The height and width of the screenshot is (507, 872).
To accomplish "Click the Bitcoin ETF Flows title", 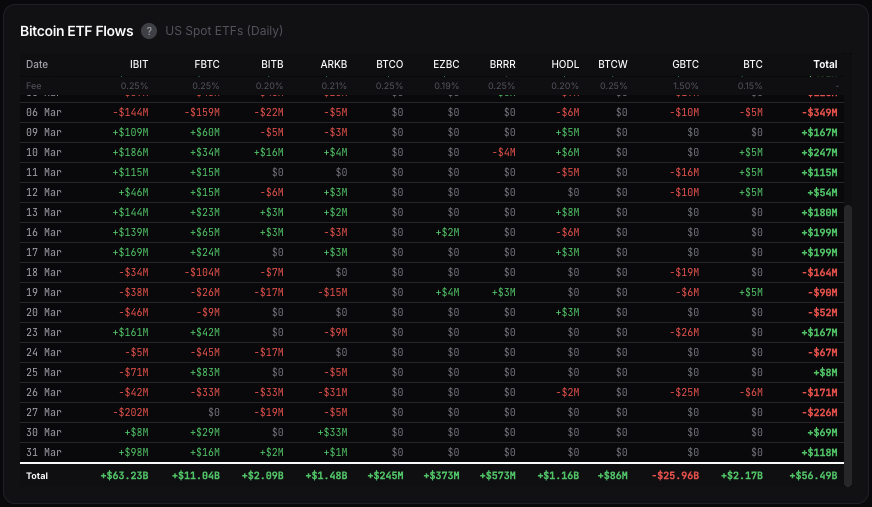I will [77, 31].
